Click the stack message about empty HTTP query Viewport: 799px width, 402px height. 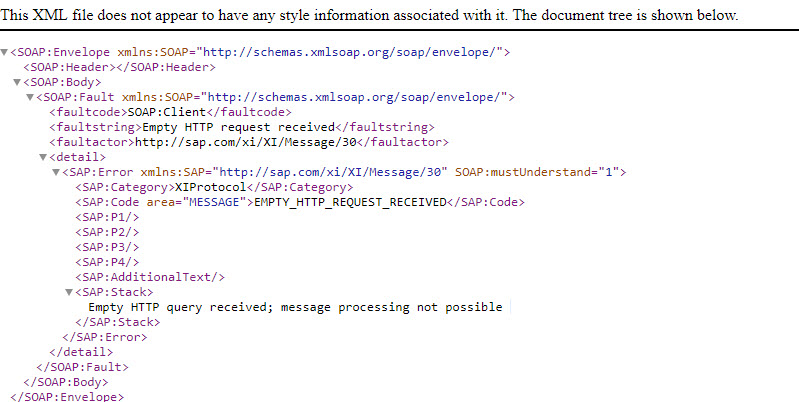296,307
